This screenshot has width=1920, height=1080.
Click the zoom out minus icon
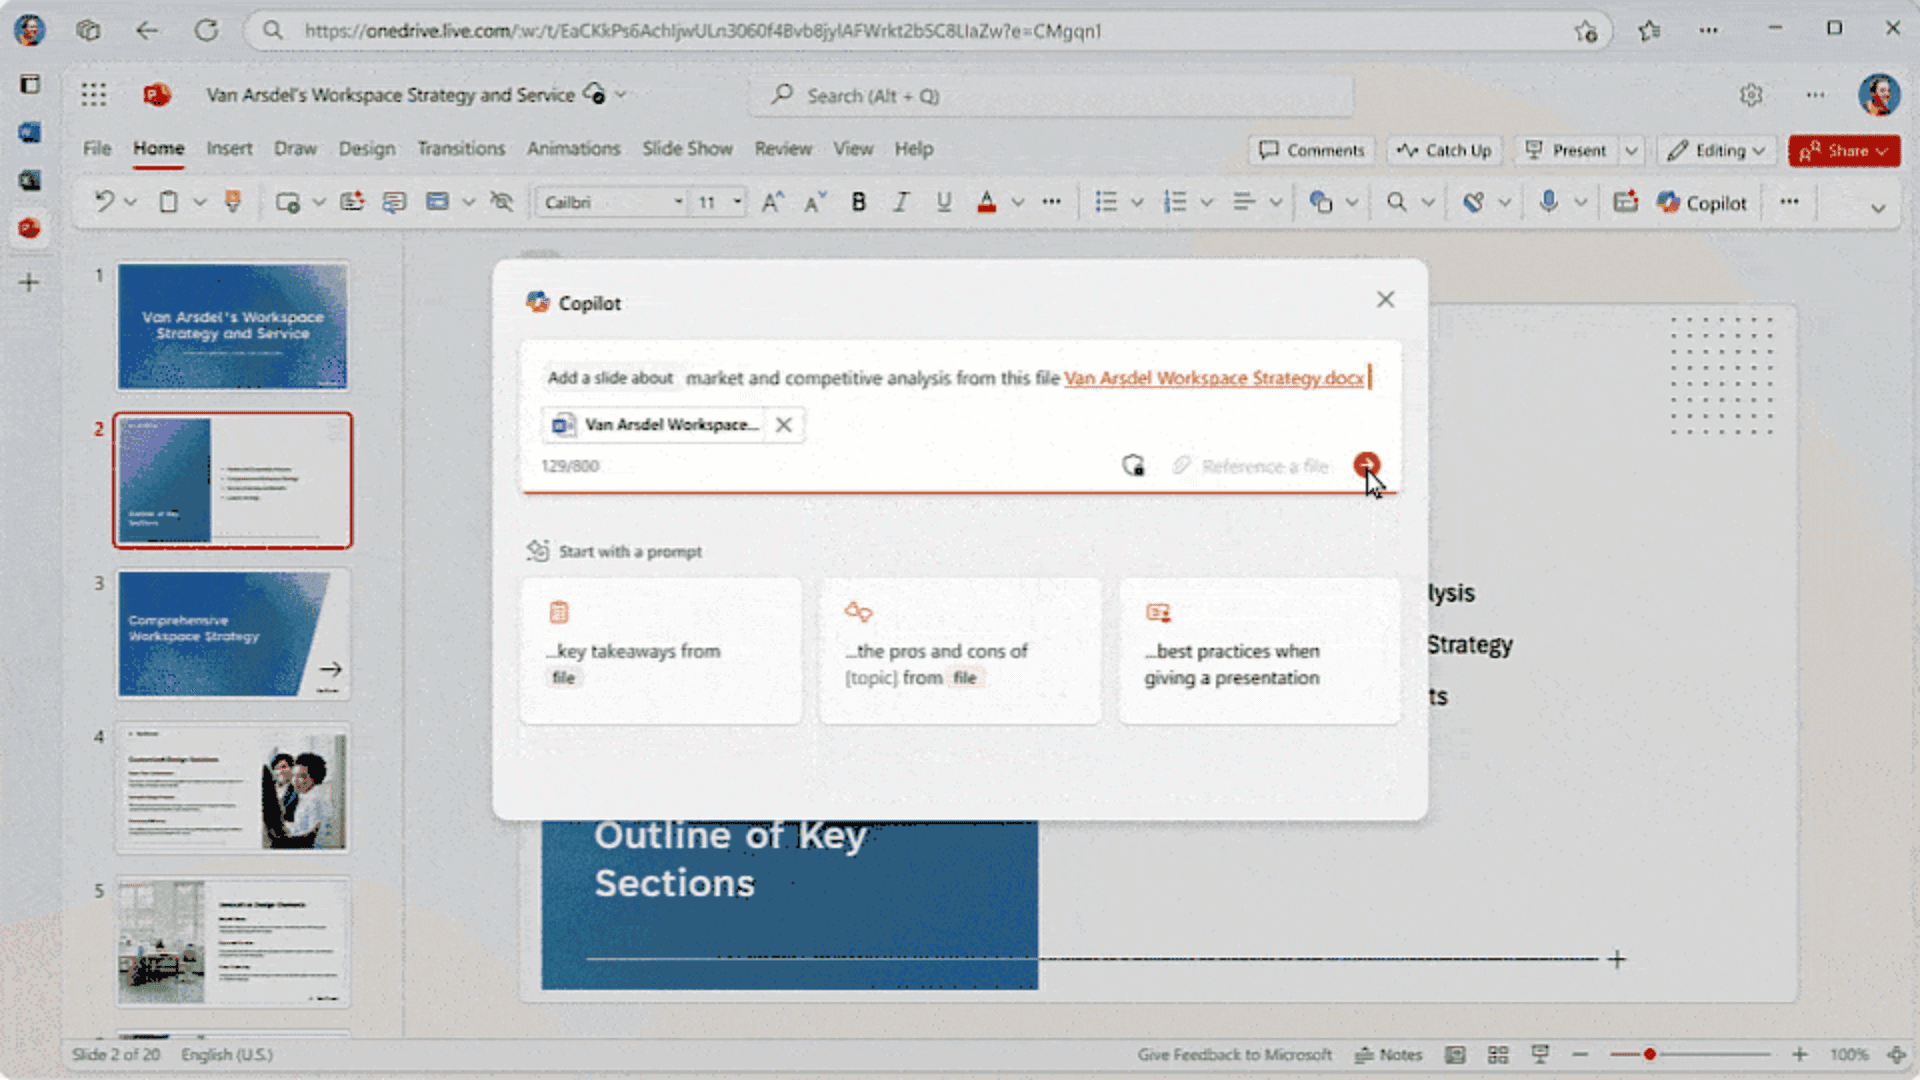point(1580,1054)
